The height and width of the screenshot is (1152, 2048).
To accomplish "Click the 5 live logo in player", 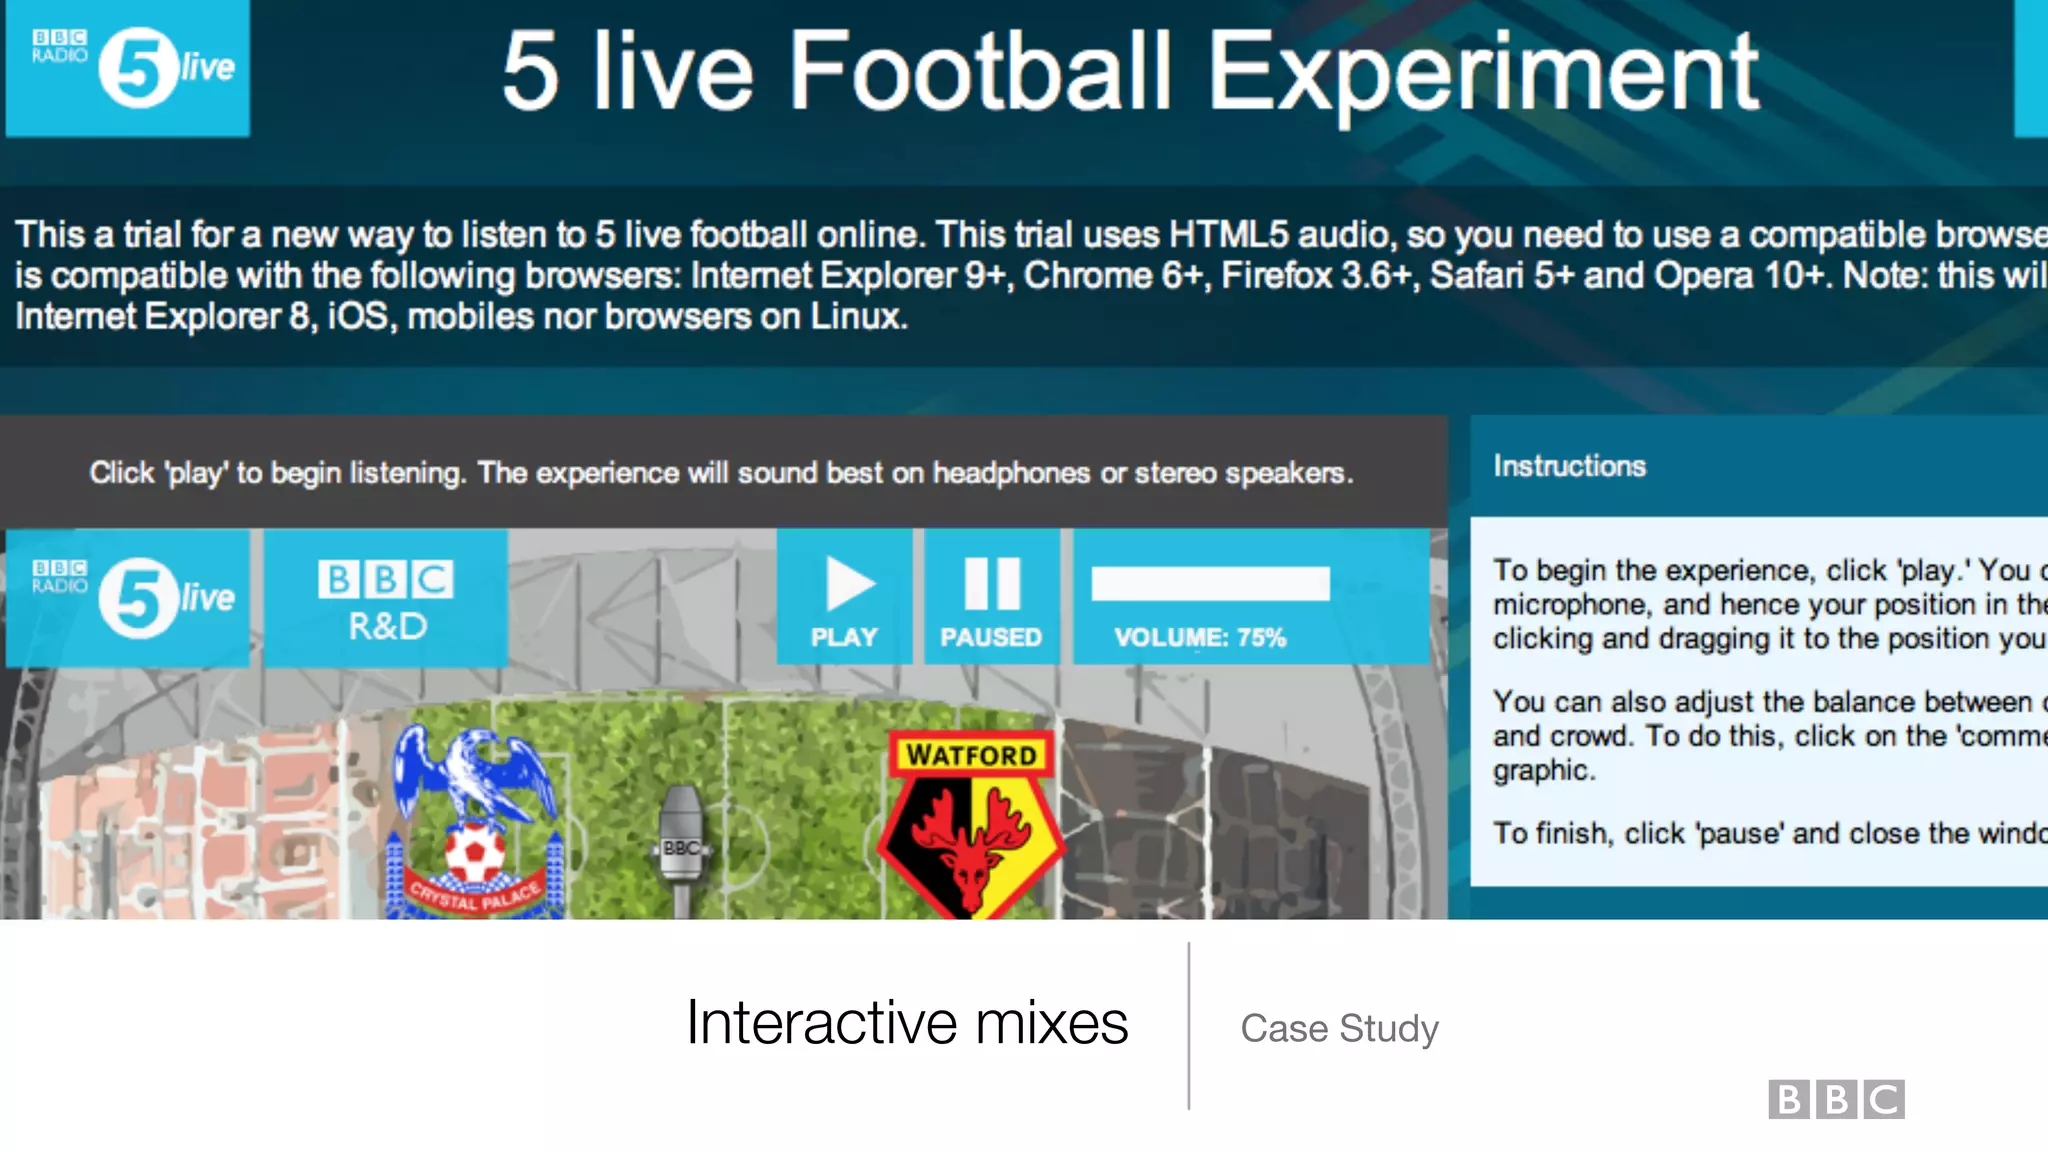I will click(x=128, y=598).
